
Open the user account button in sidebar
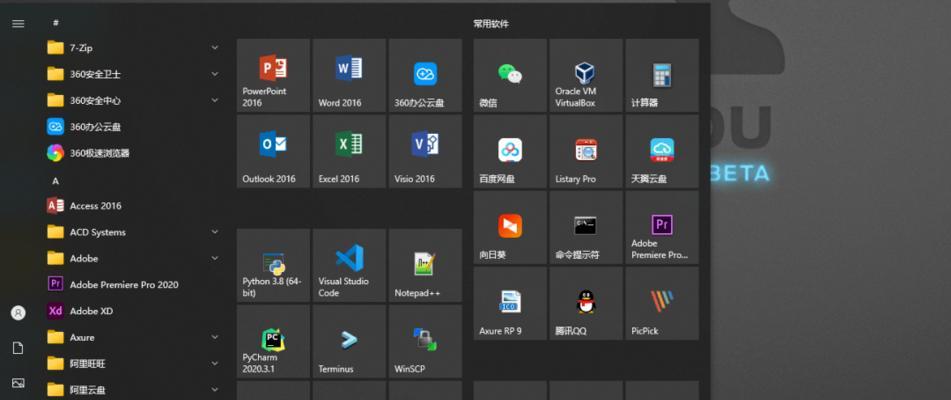[18, 313]
